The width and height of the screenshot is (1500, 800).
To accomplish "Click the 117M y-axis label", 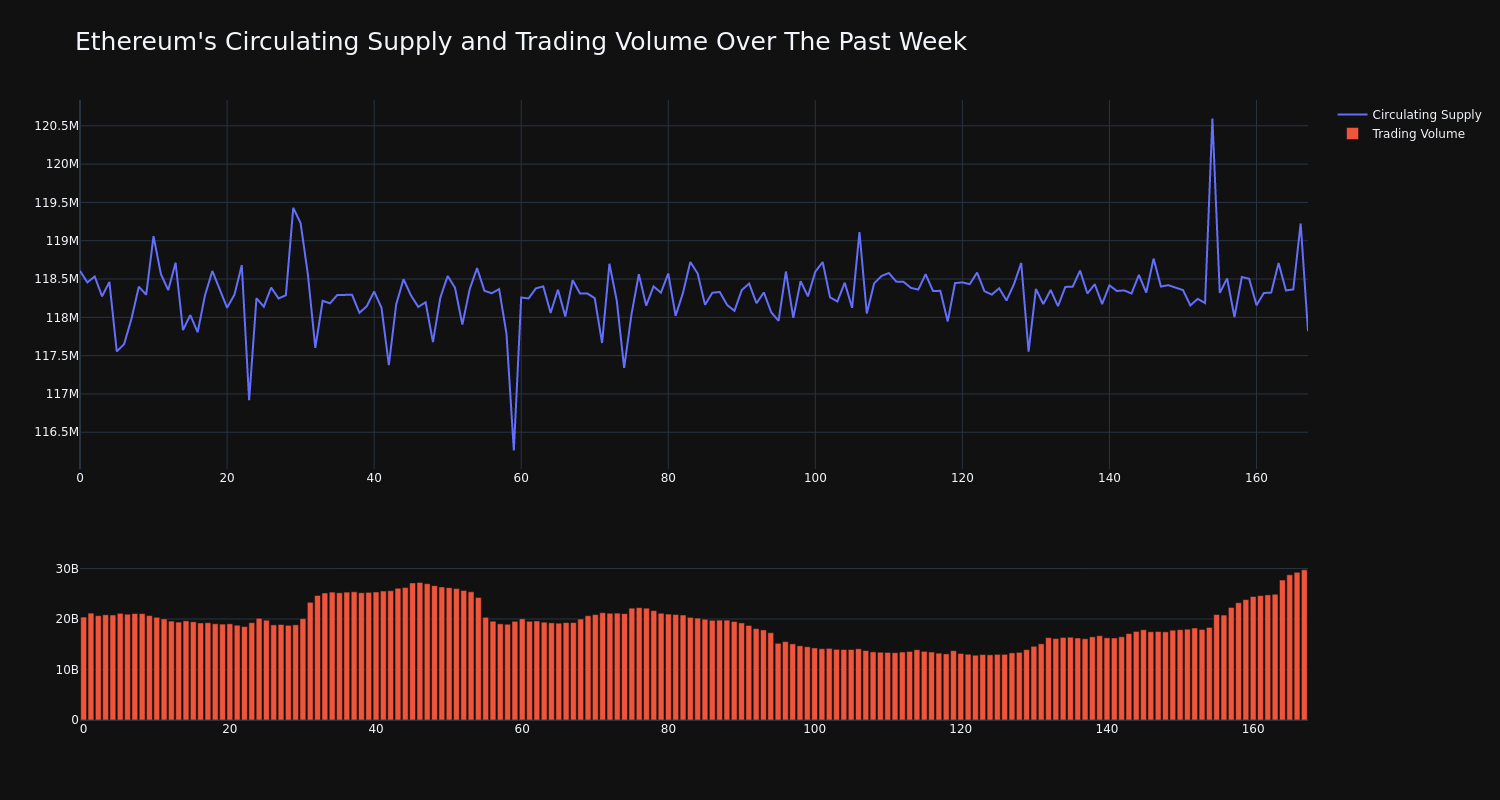I will [62, 394].
